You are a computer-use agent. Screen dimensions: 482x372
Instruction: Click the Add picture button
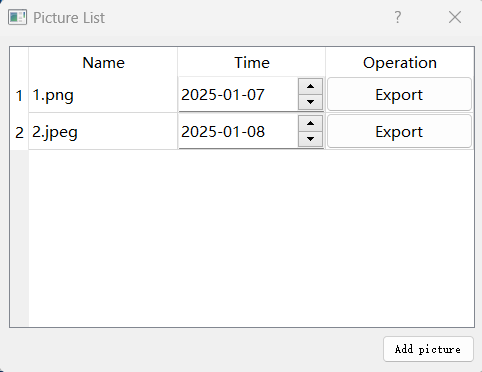tap(428, 349)
